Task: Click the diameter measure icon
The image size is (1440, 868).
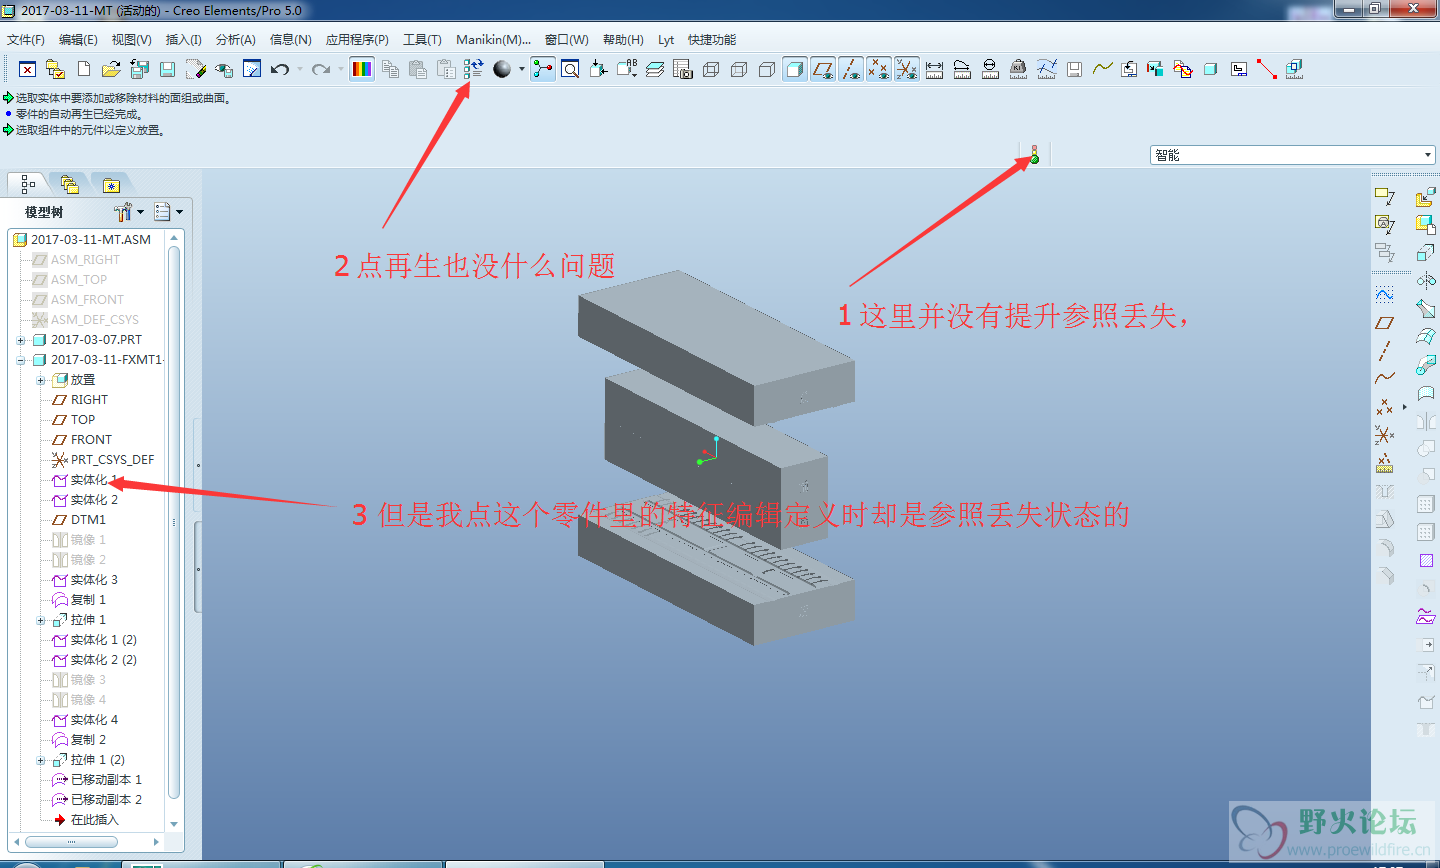Action: pyautogui.click(x=990, y=69)
